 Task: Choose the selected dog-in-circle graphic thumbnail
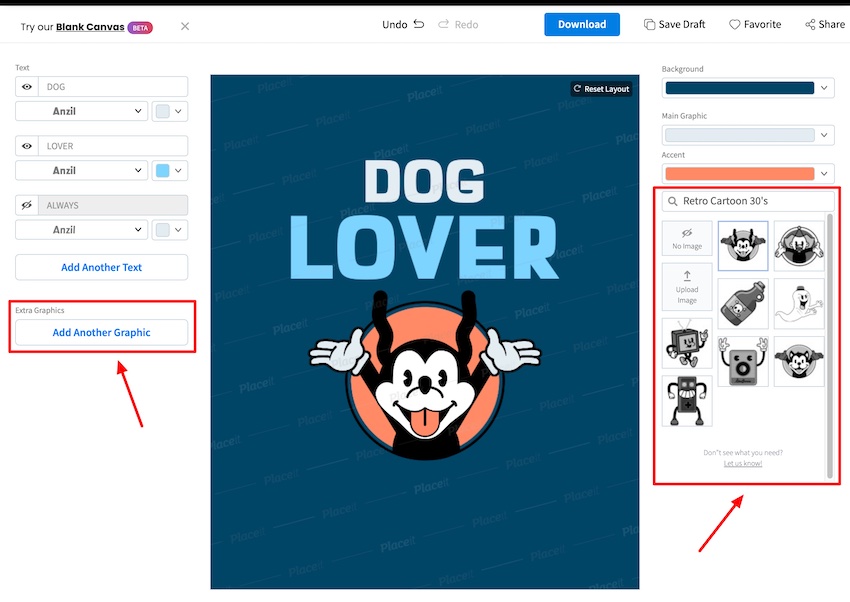tap(743, 245)
